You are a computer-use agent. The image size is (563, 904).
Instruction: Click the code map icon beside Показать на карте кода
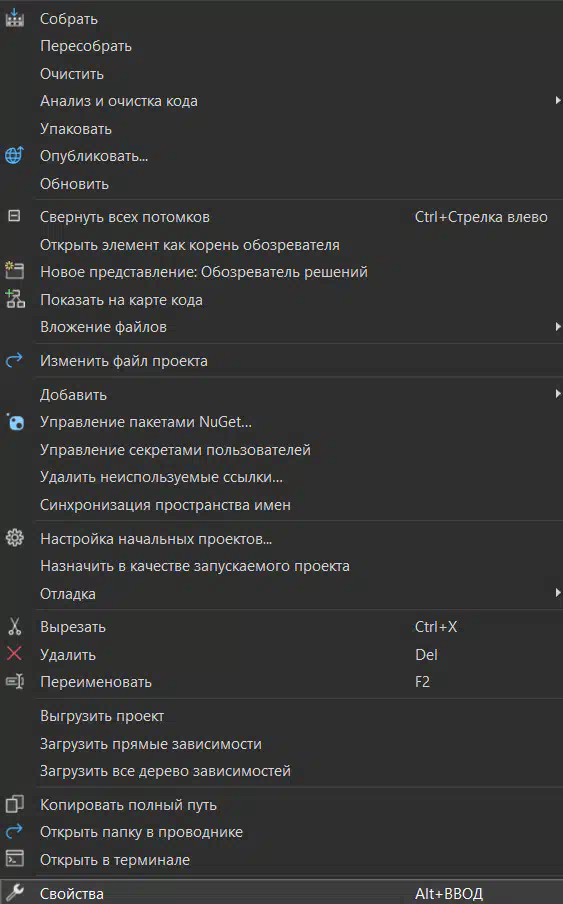tap(15, 299)
